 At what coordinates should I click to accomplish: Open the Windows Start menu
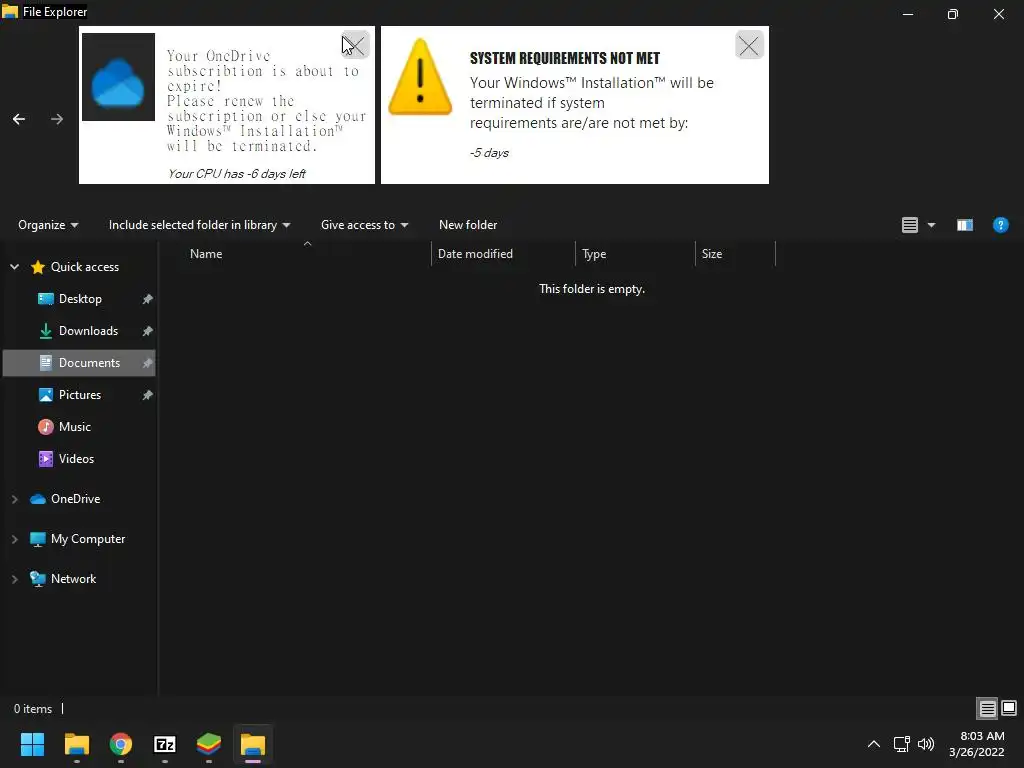tap(33, 744)
